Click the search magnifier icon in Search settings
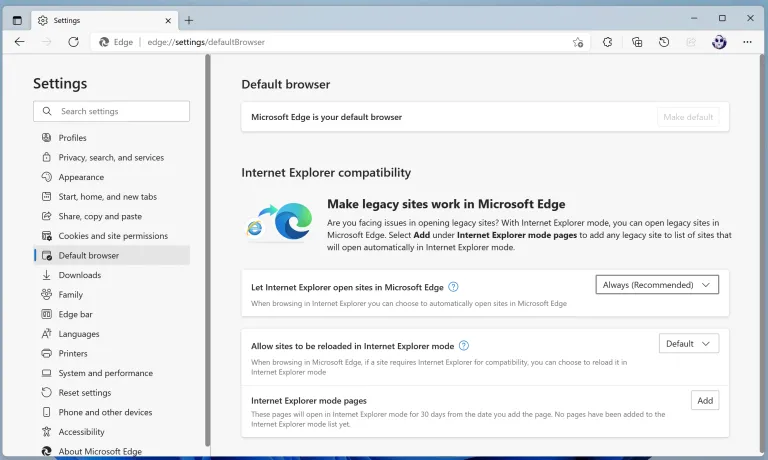This screenshot has height=460, width=768. click(x=47, y=111)
